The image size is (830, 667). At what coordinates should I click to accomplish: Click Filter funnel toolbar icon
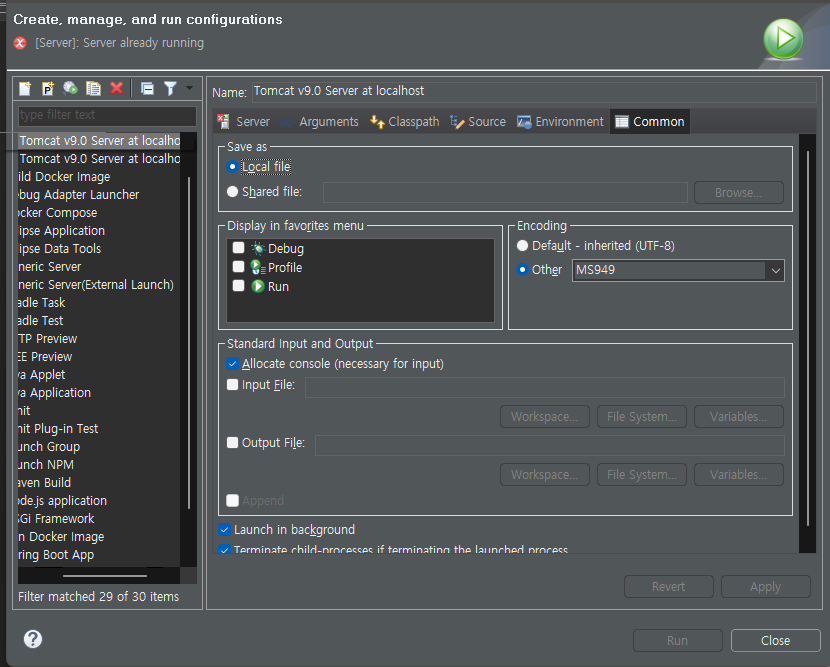pos(170,88)
